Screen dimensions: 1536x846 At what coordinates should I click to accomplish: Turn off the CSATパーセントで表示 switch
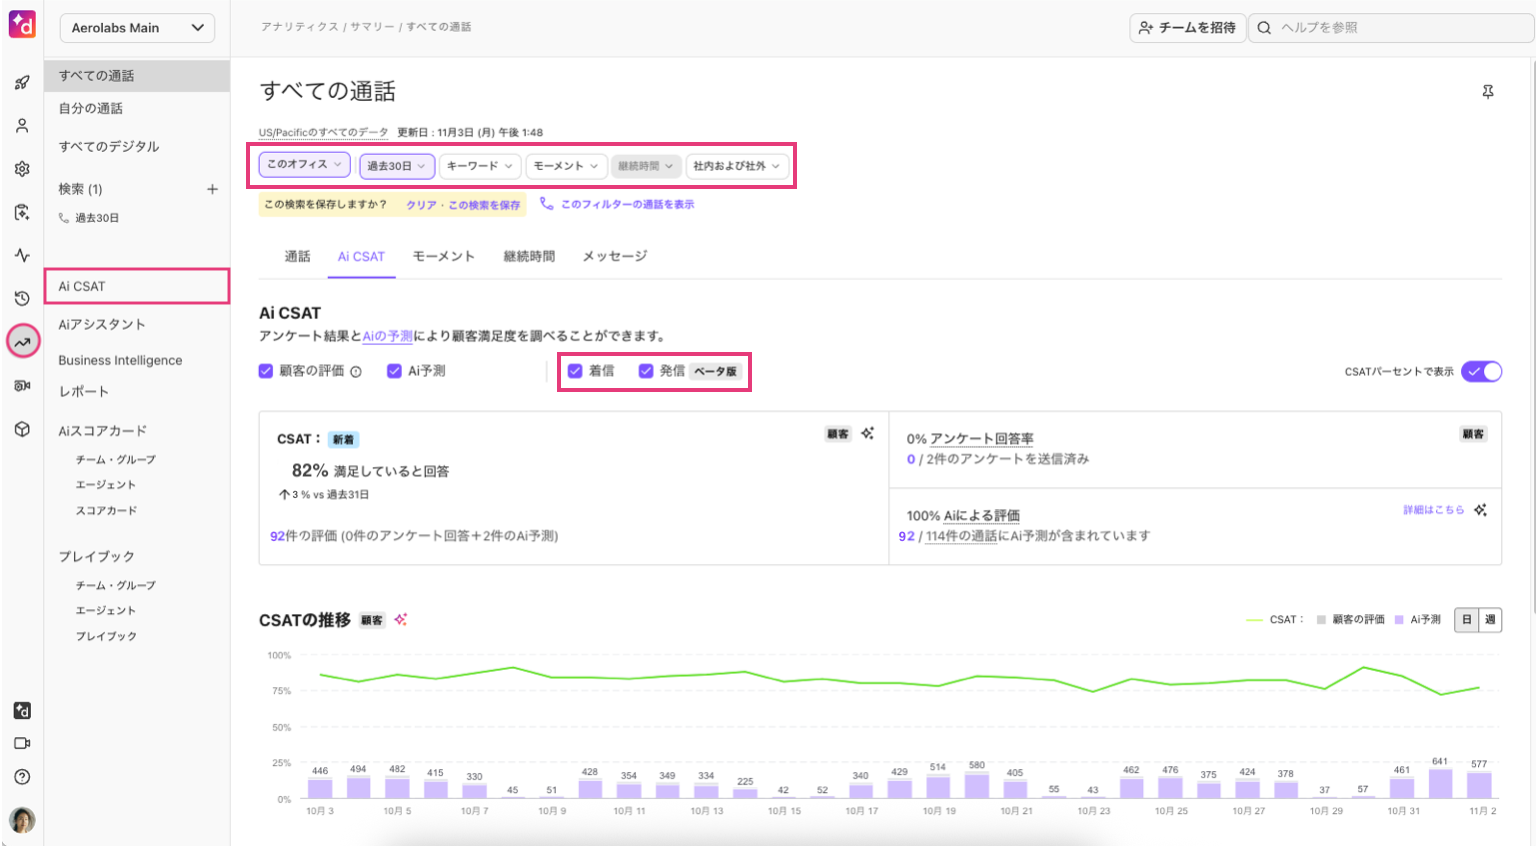pos(1481,372)
